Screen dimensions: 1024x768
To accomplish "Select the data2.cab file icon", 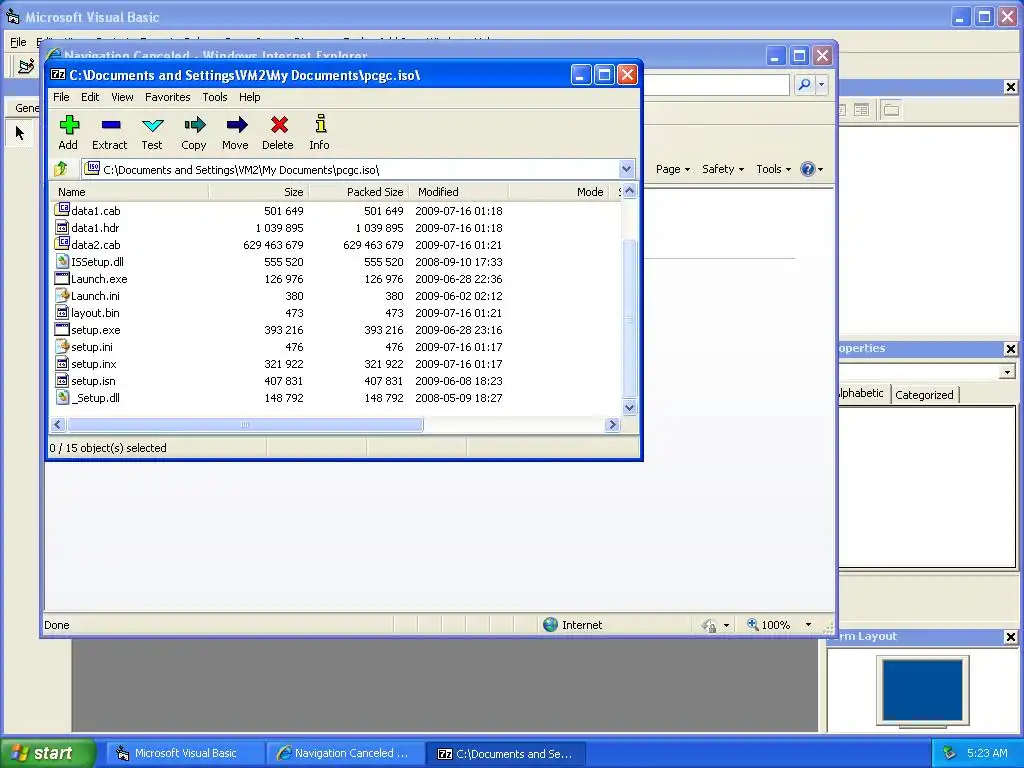I will [x=62, y=244].
